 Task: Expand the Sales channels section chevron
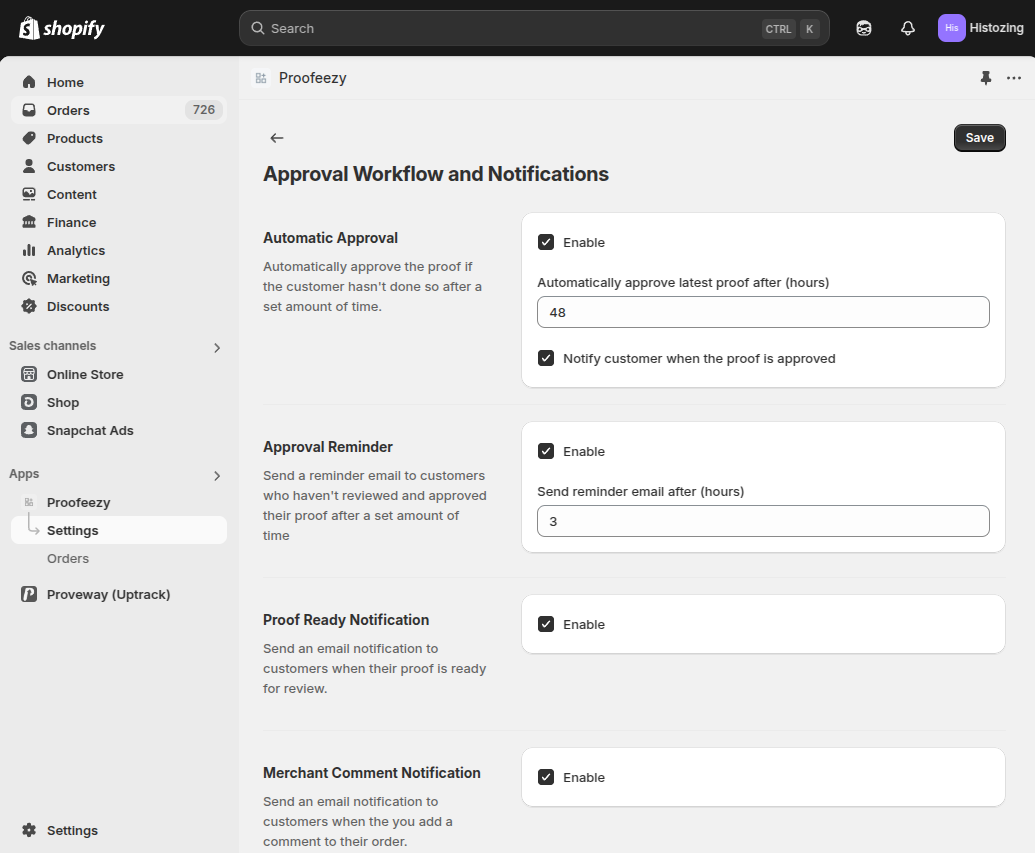tap(217, 348)
